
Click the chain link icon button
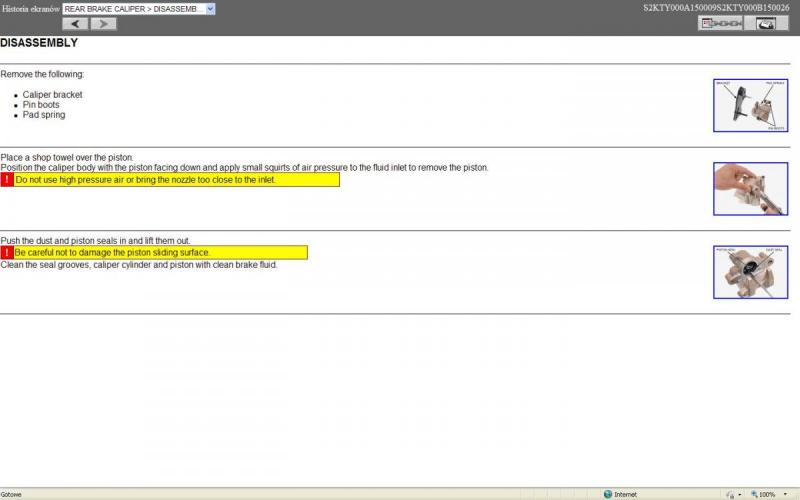(x=720, y=24)
